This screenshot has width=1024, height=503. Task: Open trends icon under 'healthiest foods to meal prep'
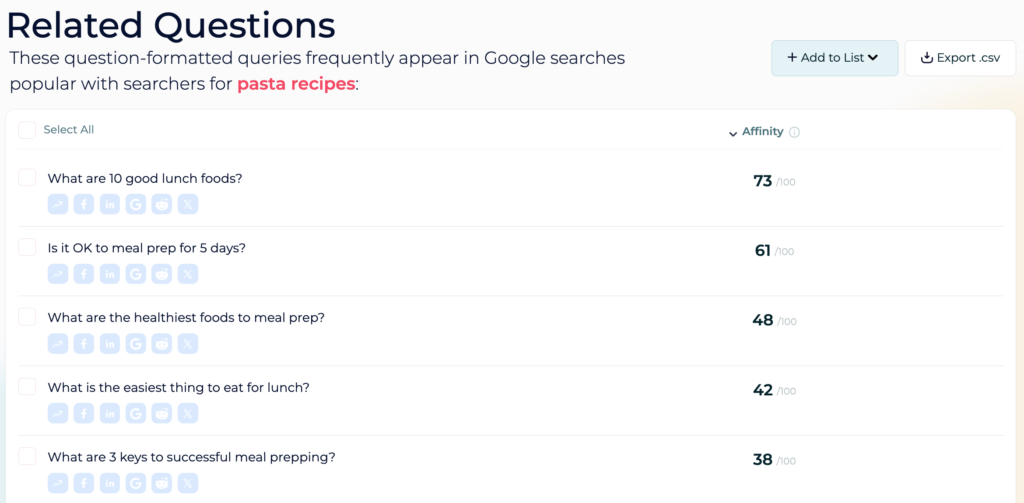57,344
